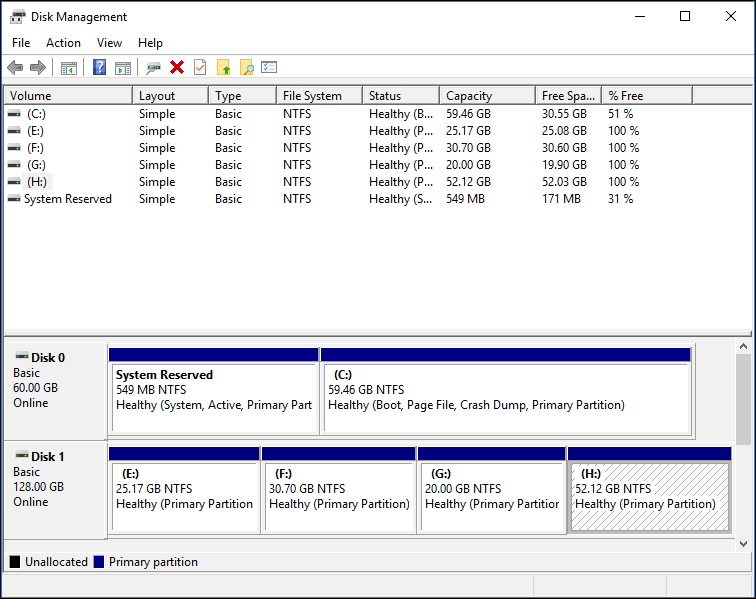This screenshot has width=756, height=599.
Task: Click the list settings view icon
Action: (x=269, y=67)
